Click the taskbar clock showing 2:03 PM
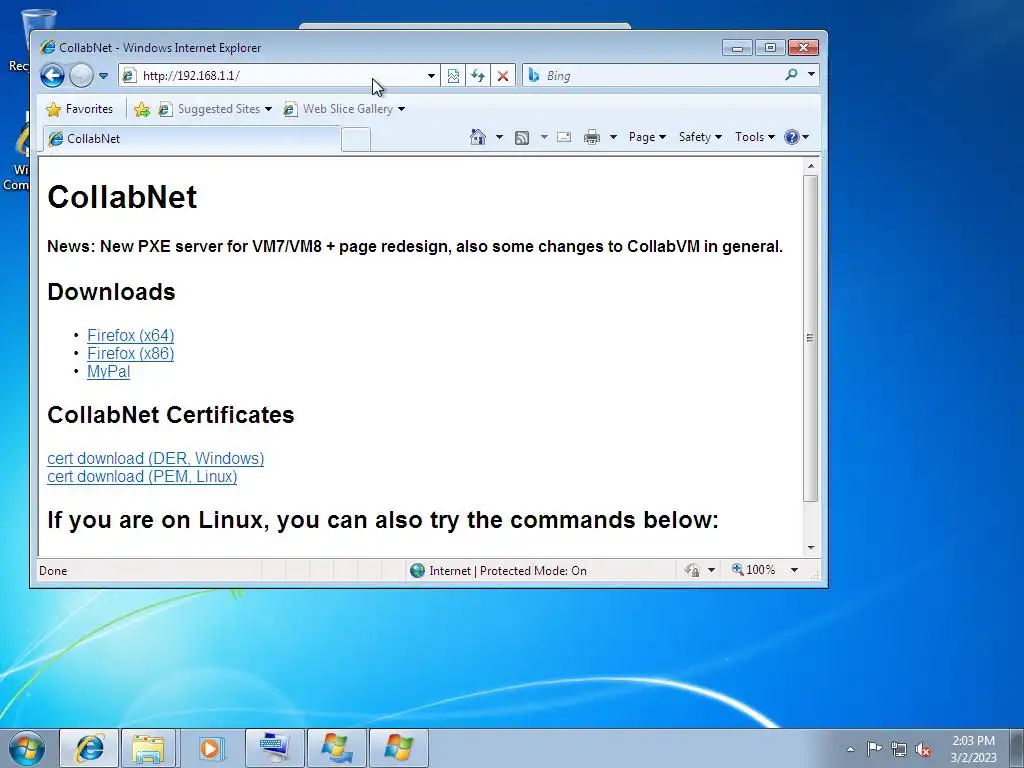 click(x=973, y=749)
